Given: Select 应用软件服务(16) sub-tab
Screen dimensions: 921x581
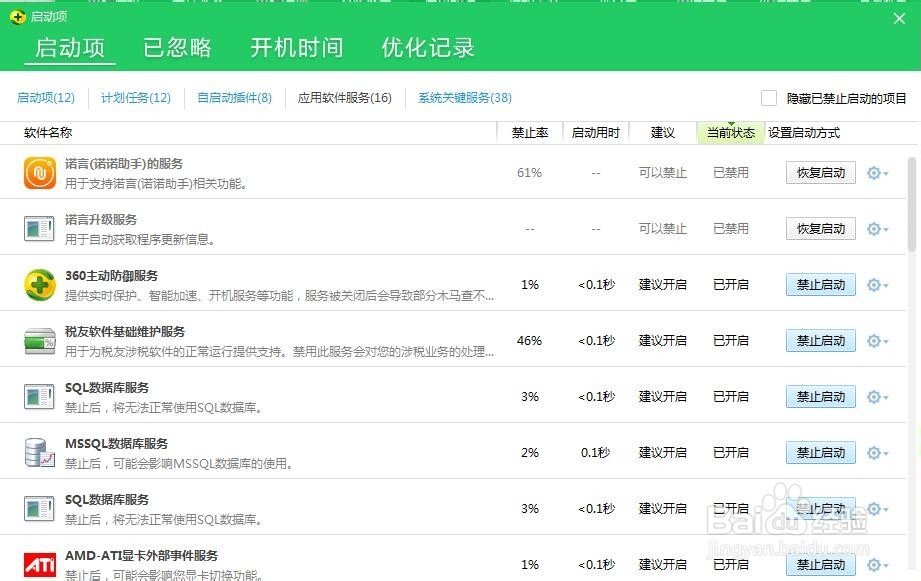Looking at the screenshot, I should [x=345, y=98].
